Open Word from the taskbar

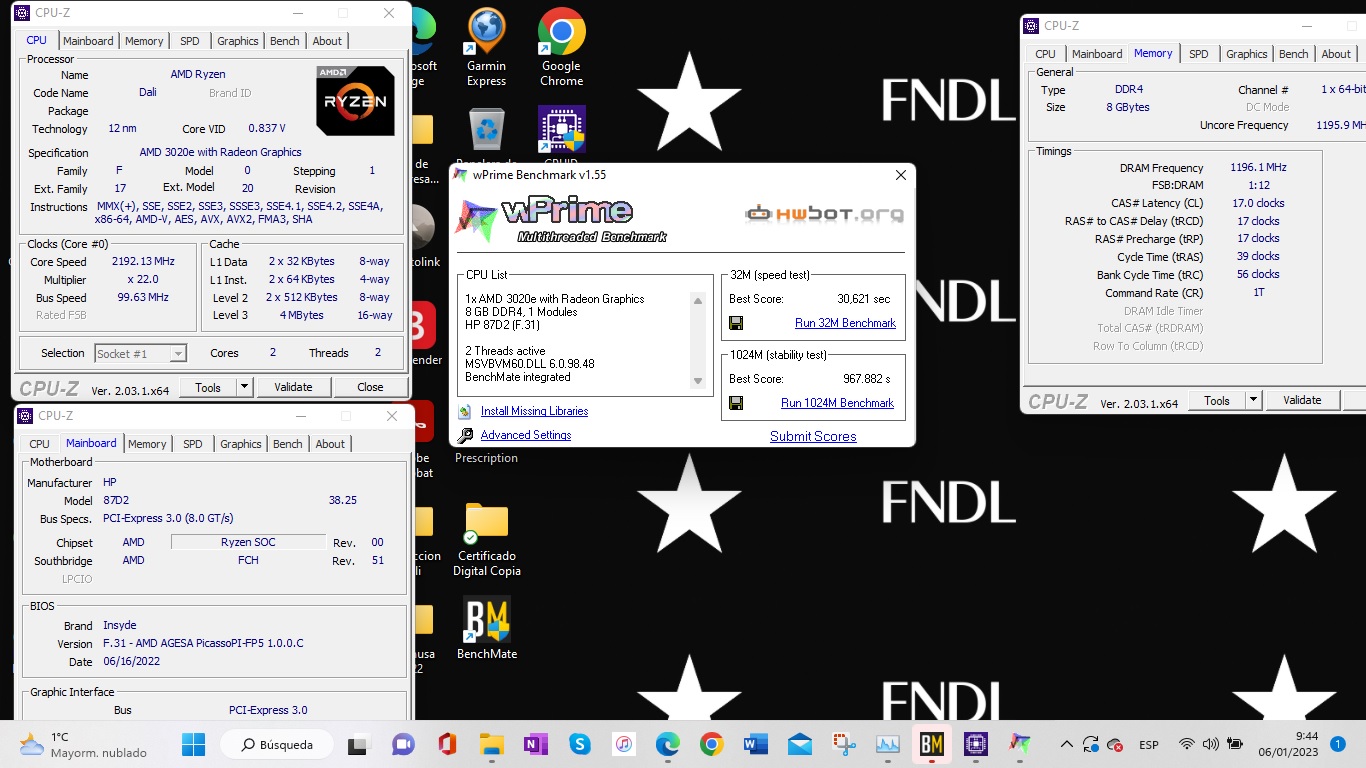[755, 744]
